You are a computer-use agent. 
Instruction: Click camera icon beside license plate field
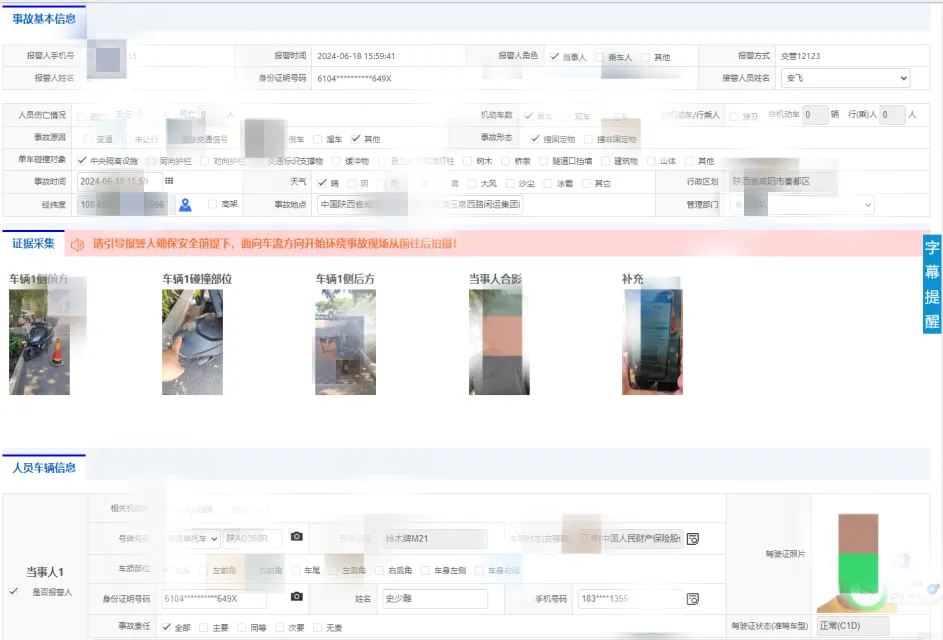click(296, 537)
